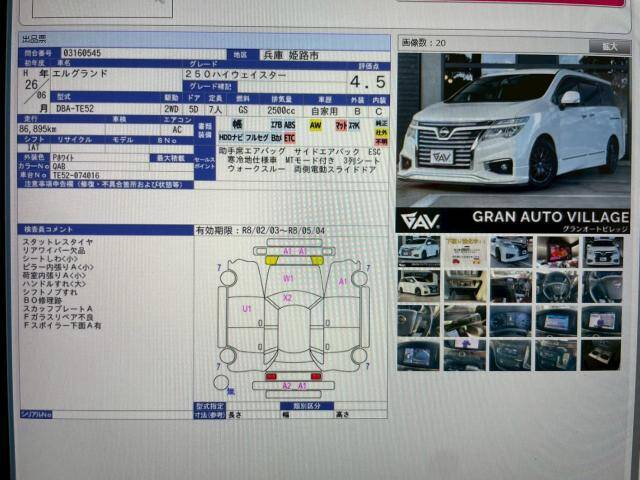Click the left yellow headlight marker
The width and height of the screenshot is (640, 480).
pyautogui.click(x=271, y=260)
